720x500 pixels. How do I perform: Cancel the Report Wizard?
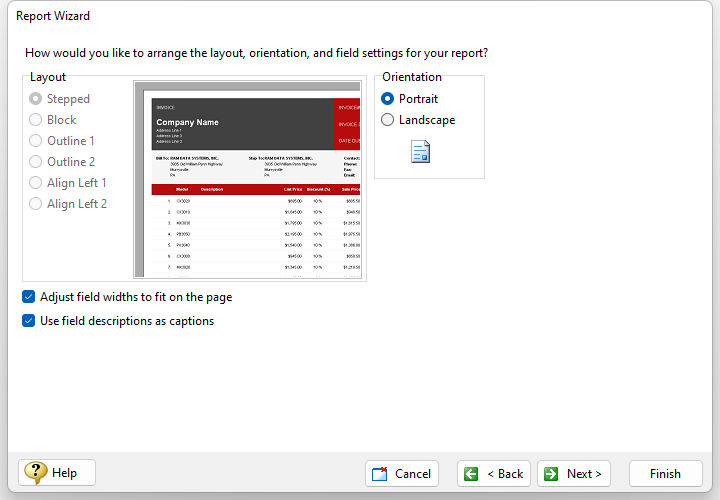[x=402, y=473]
